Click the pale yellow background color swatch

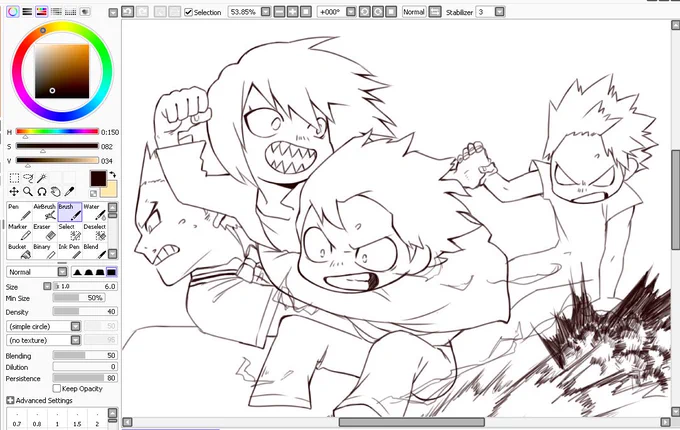[111, 190]
